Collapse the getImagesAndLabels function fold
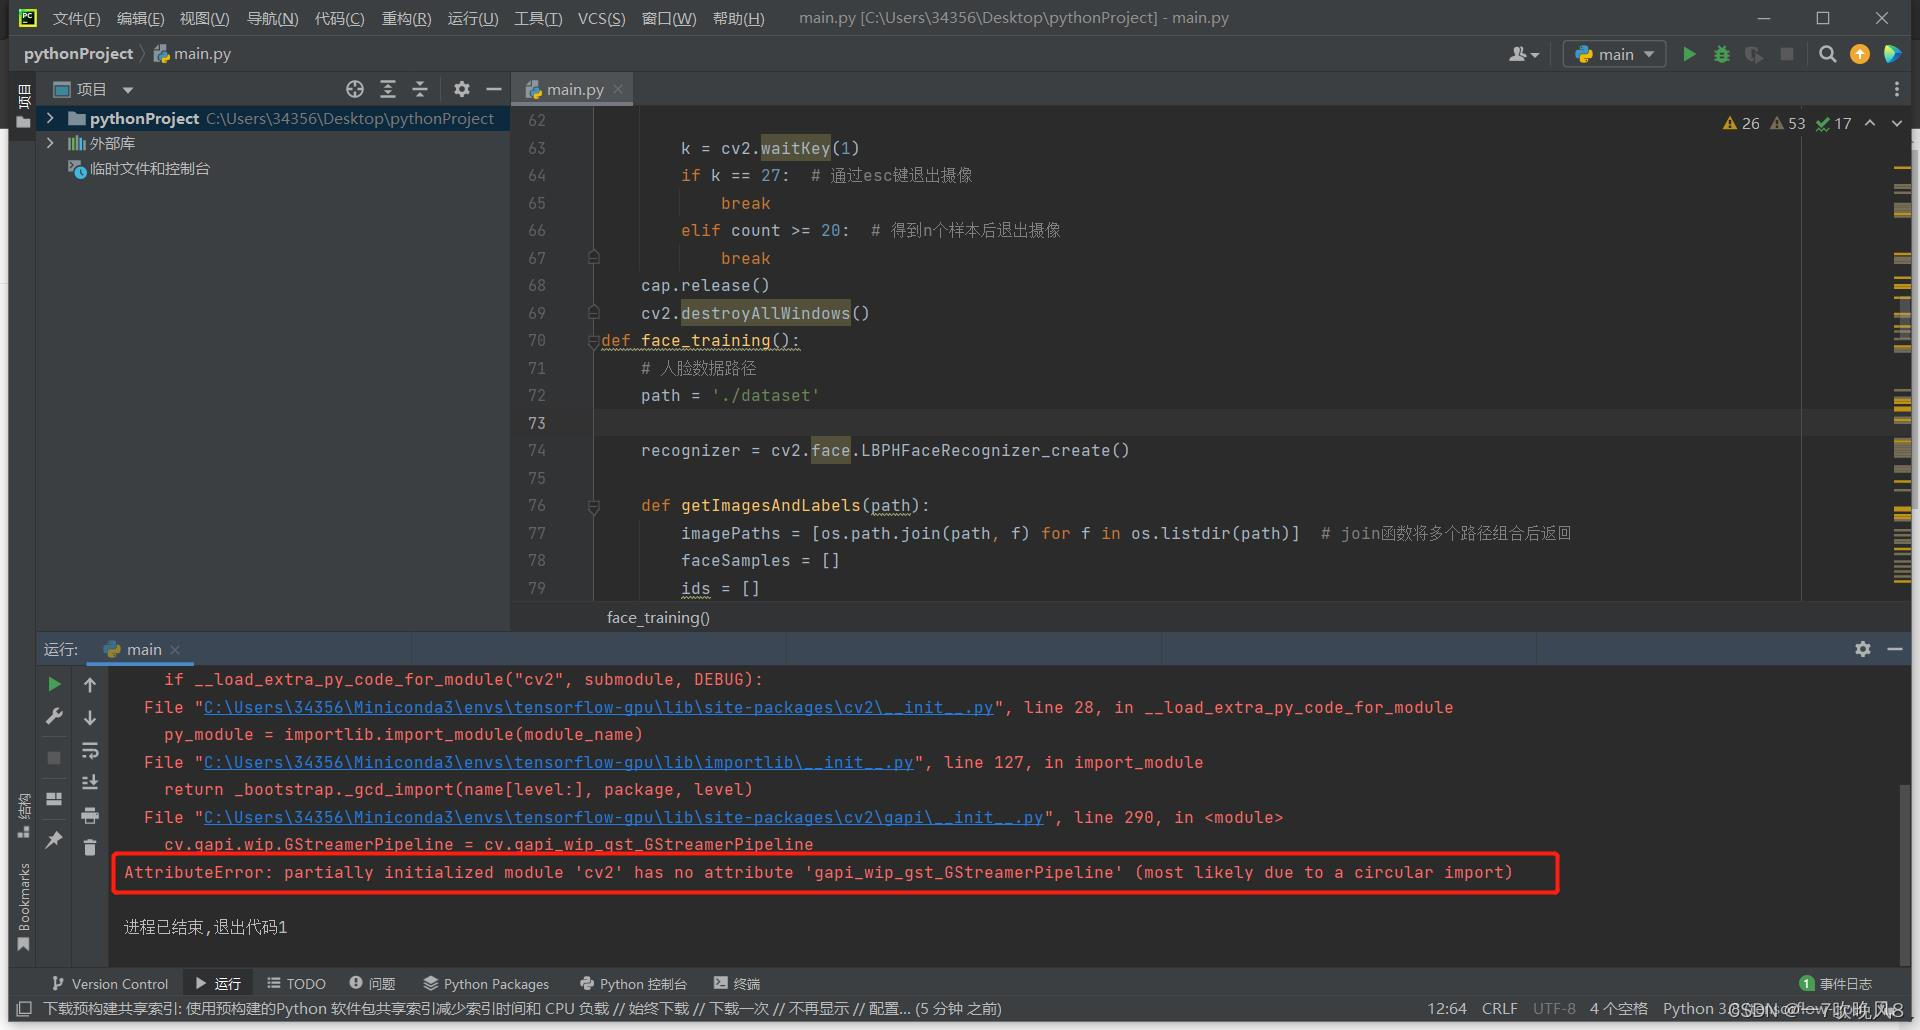1920x1030 pixels. point(593,506)
